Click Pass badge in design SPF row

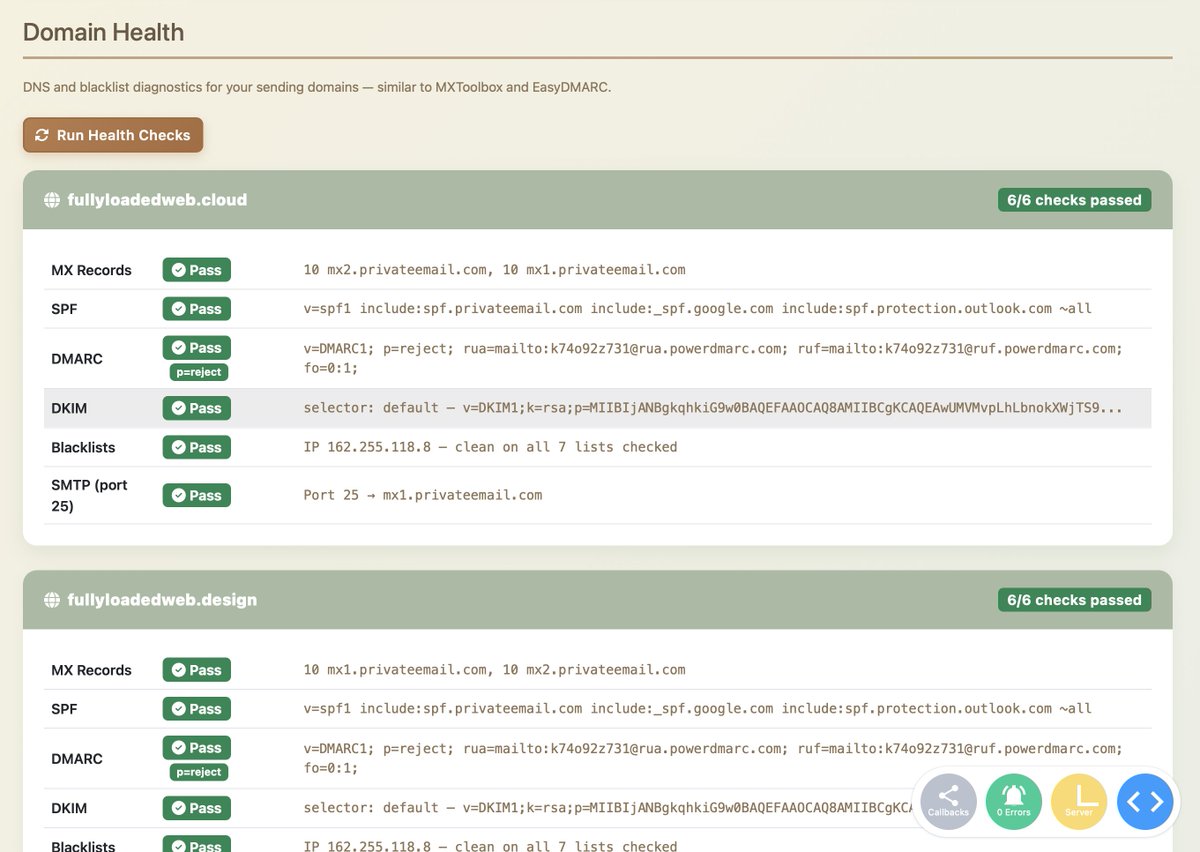coord(197,709)
